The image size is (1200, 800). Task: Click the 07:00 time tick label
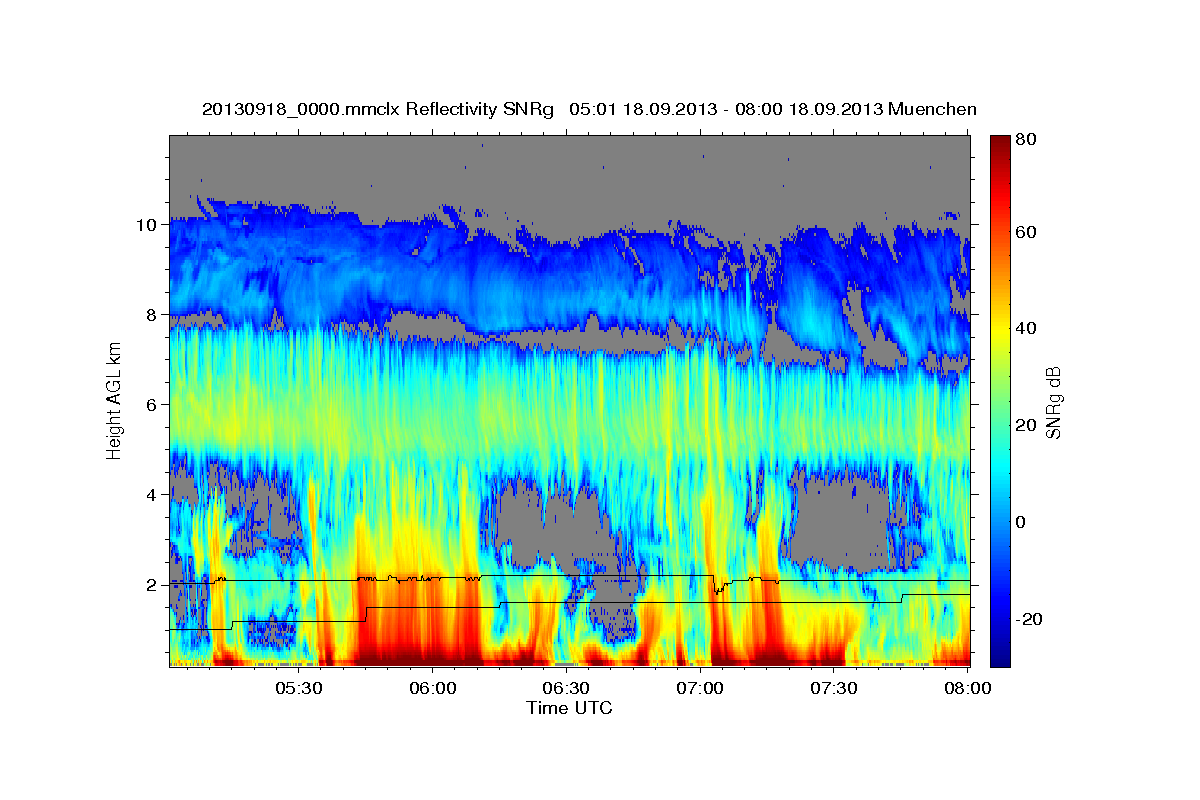tap(700, 689)
